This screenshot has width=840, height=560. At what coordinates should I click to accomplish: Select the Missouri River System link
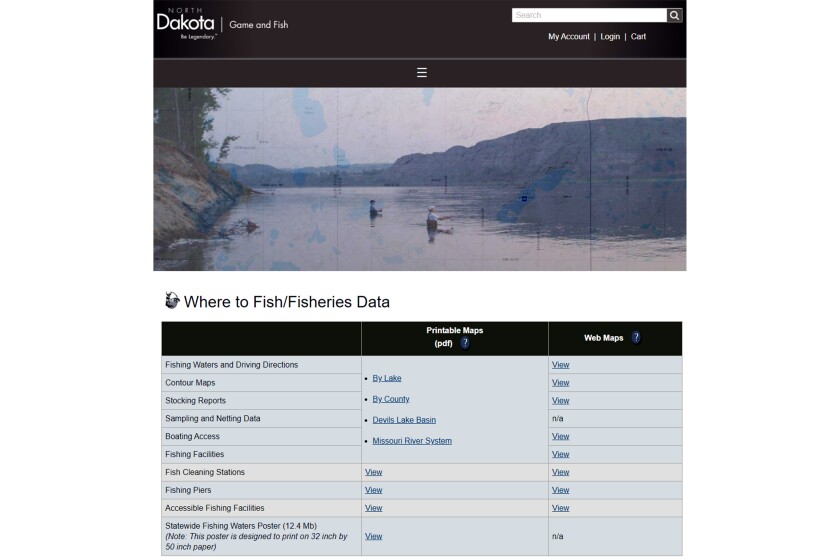(412, 441)
